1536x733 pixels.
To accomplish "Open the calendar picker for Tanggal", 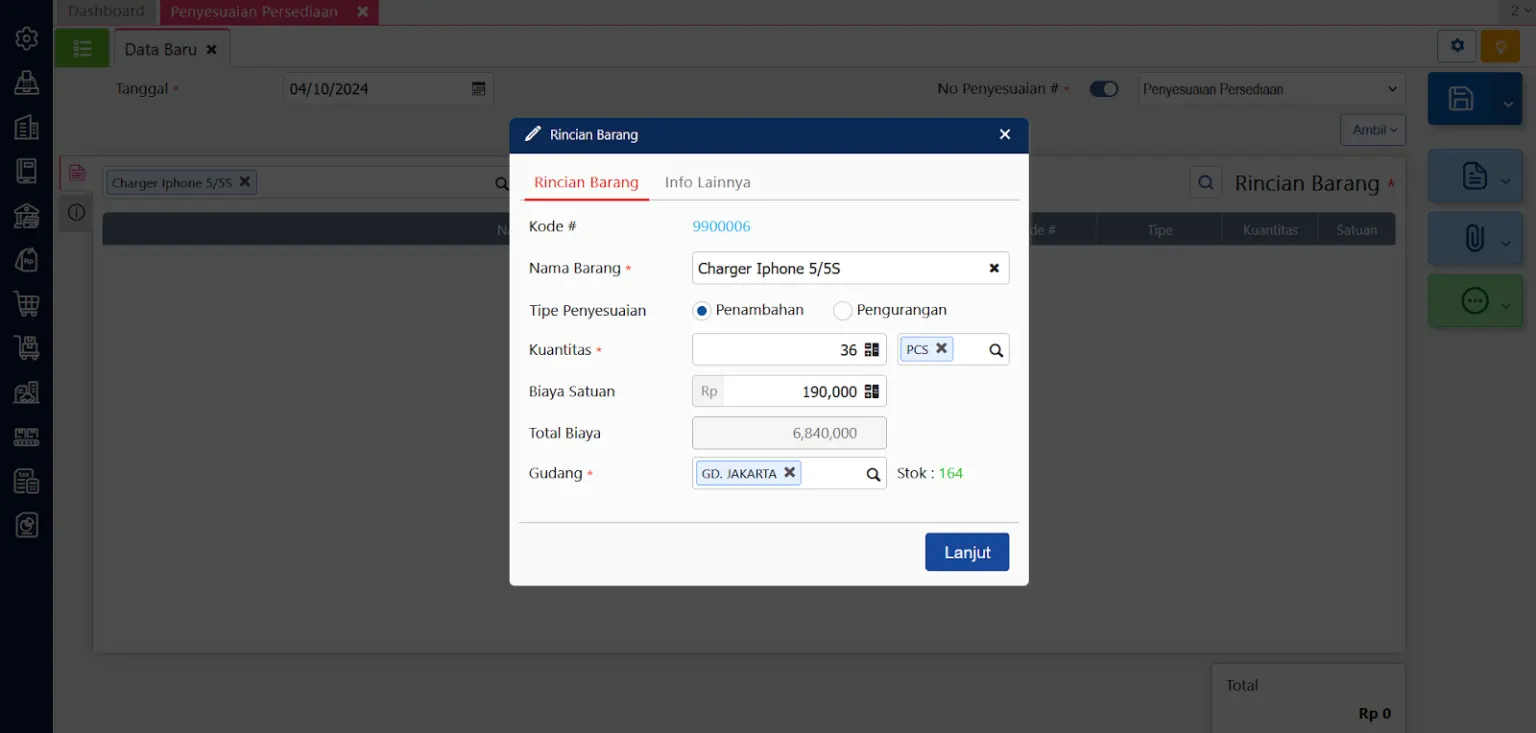I will pos(479,89).
